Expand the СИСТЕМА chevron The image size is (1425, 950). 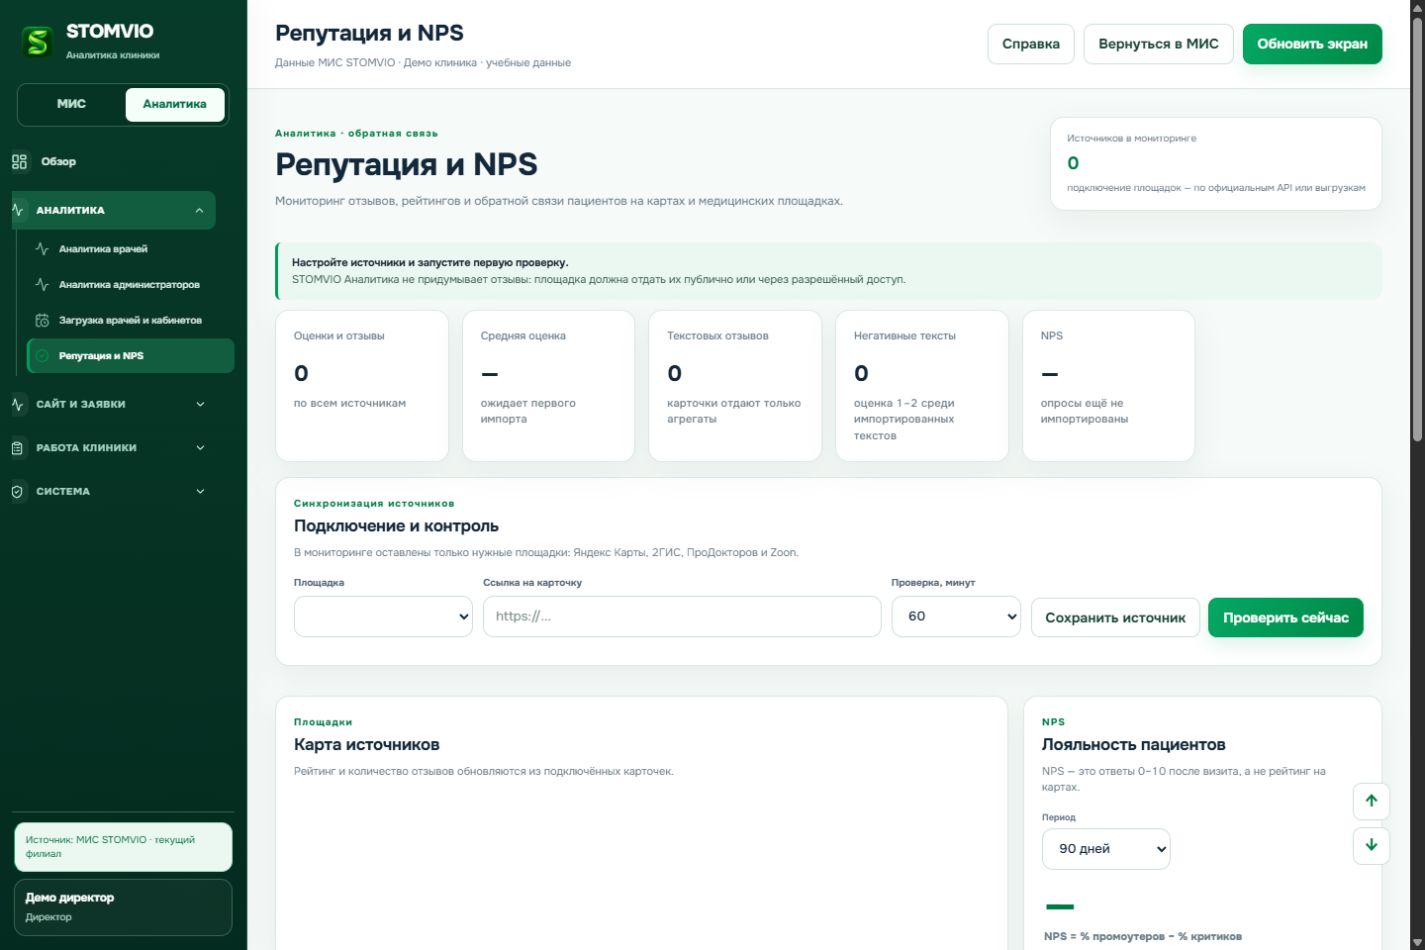pyautogui.click(x=200, y=492)
